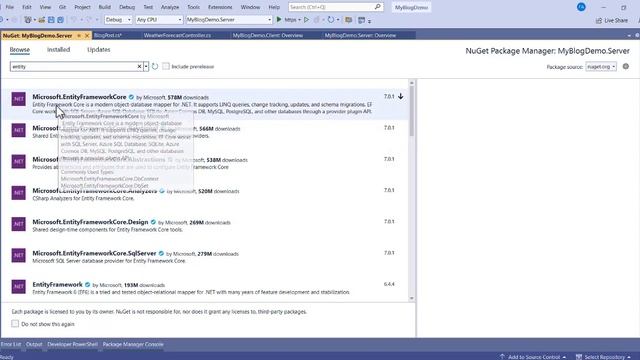Toggle Include prerelease checkbox
640x360 pixels.
coord(166,66)
